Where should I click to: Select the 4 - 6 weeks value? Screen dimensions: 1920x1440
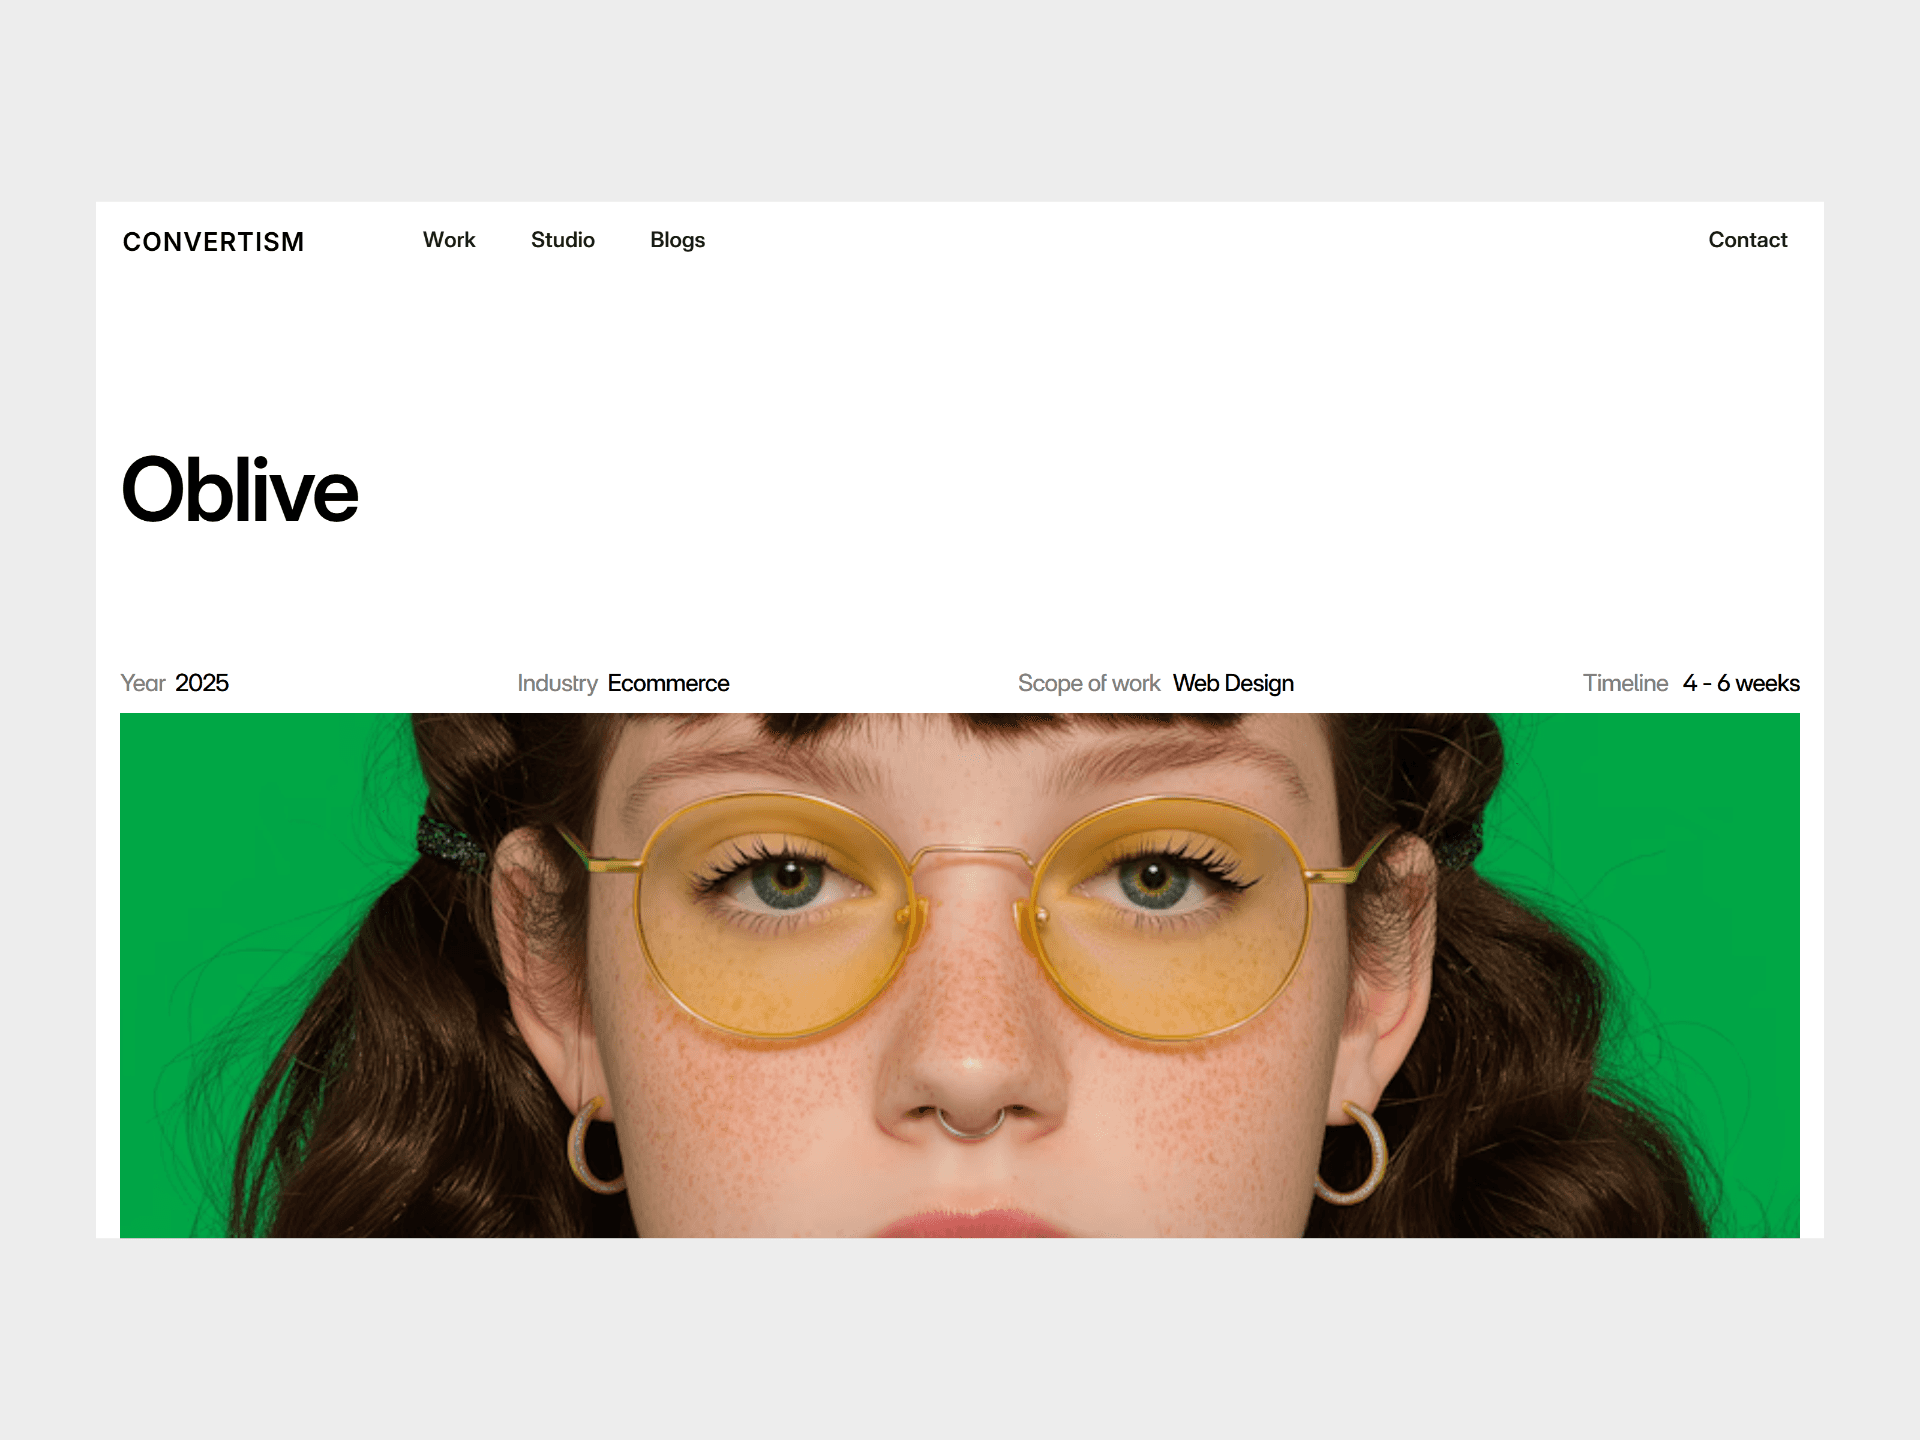point(1741,683)
